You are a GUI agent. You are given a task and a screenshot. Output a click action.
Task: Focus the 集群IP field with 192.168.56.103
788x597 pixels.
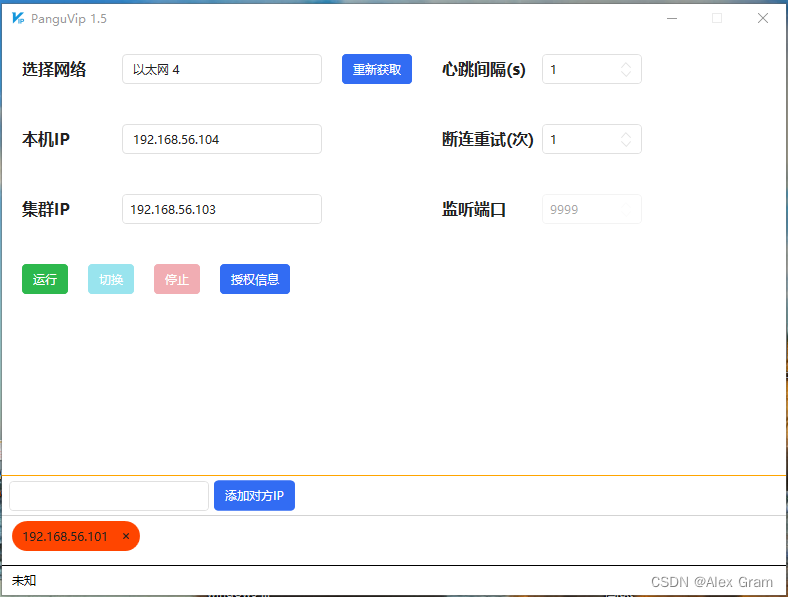[x=222, y=209]
